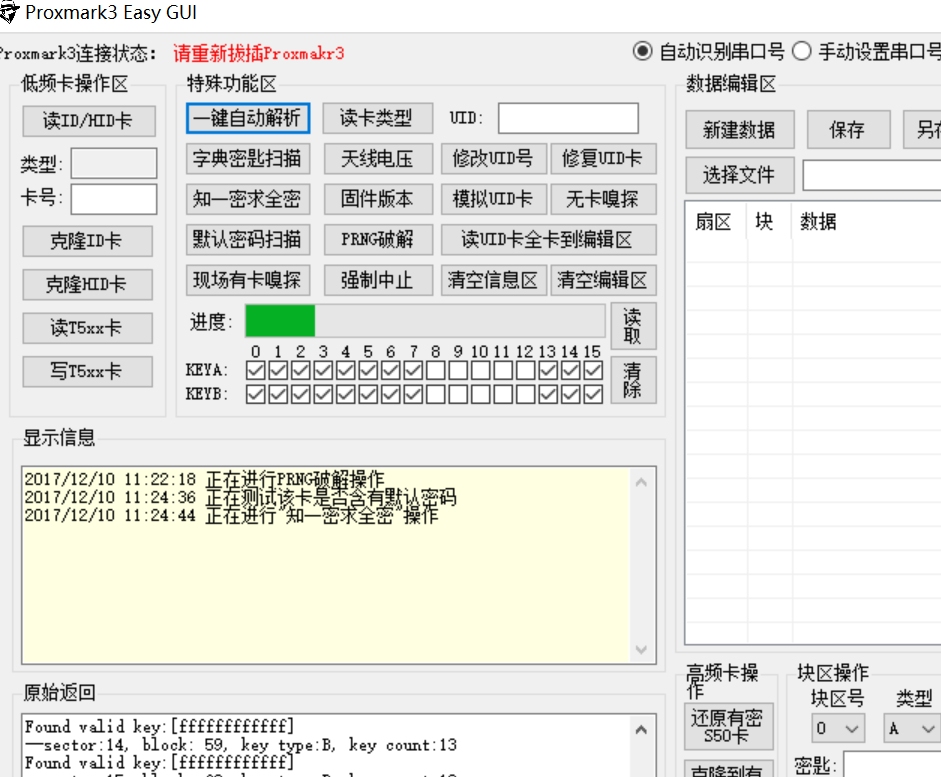This screenshot has width=941, height=777.
Task: Toggle KEYA checkbox for sector 15
Action: [x=594, y=371]
